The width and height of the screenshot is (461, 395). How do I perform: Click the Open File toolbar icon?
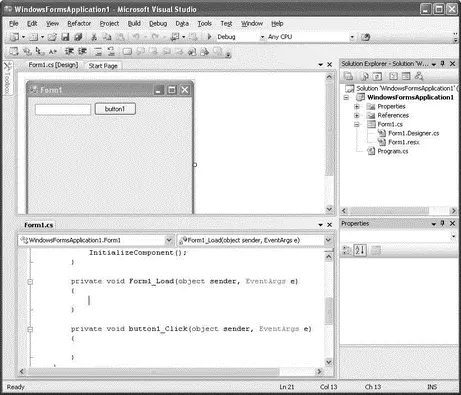click(52, 37)
